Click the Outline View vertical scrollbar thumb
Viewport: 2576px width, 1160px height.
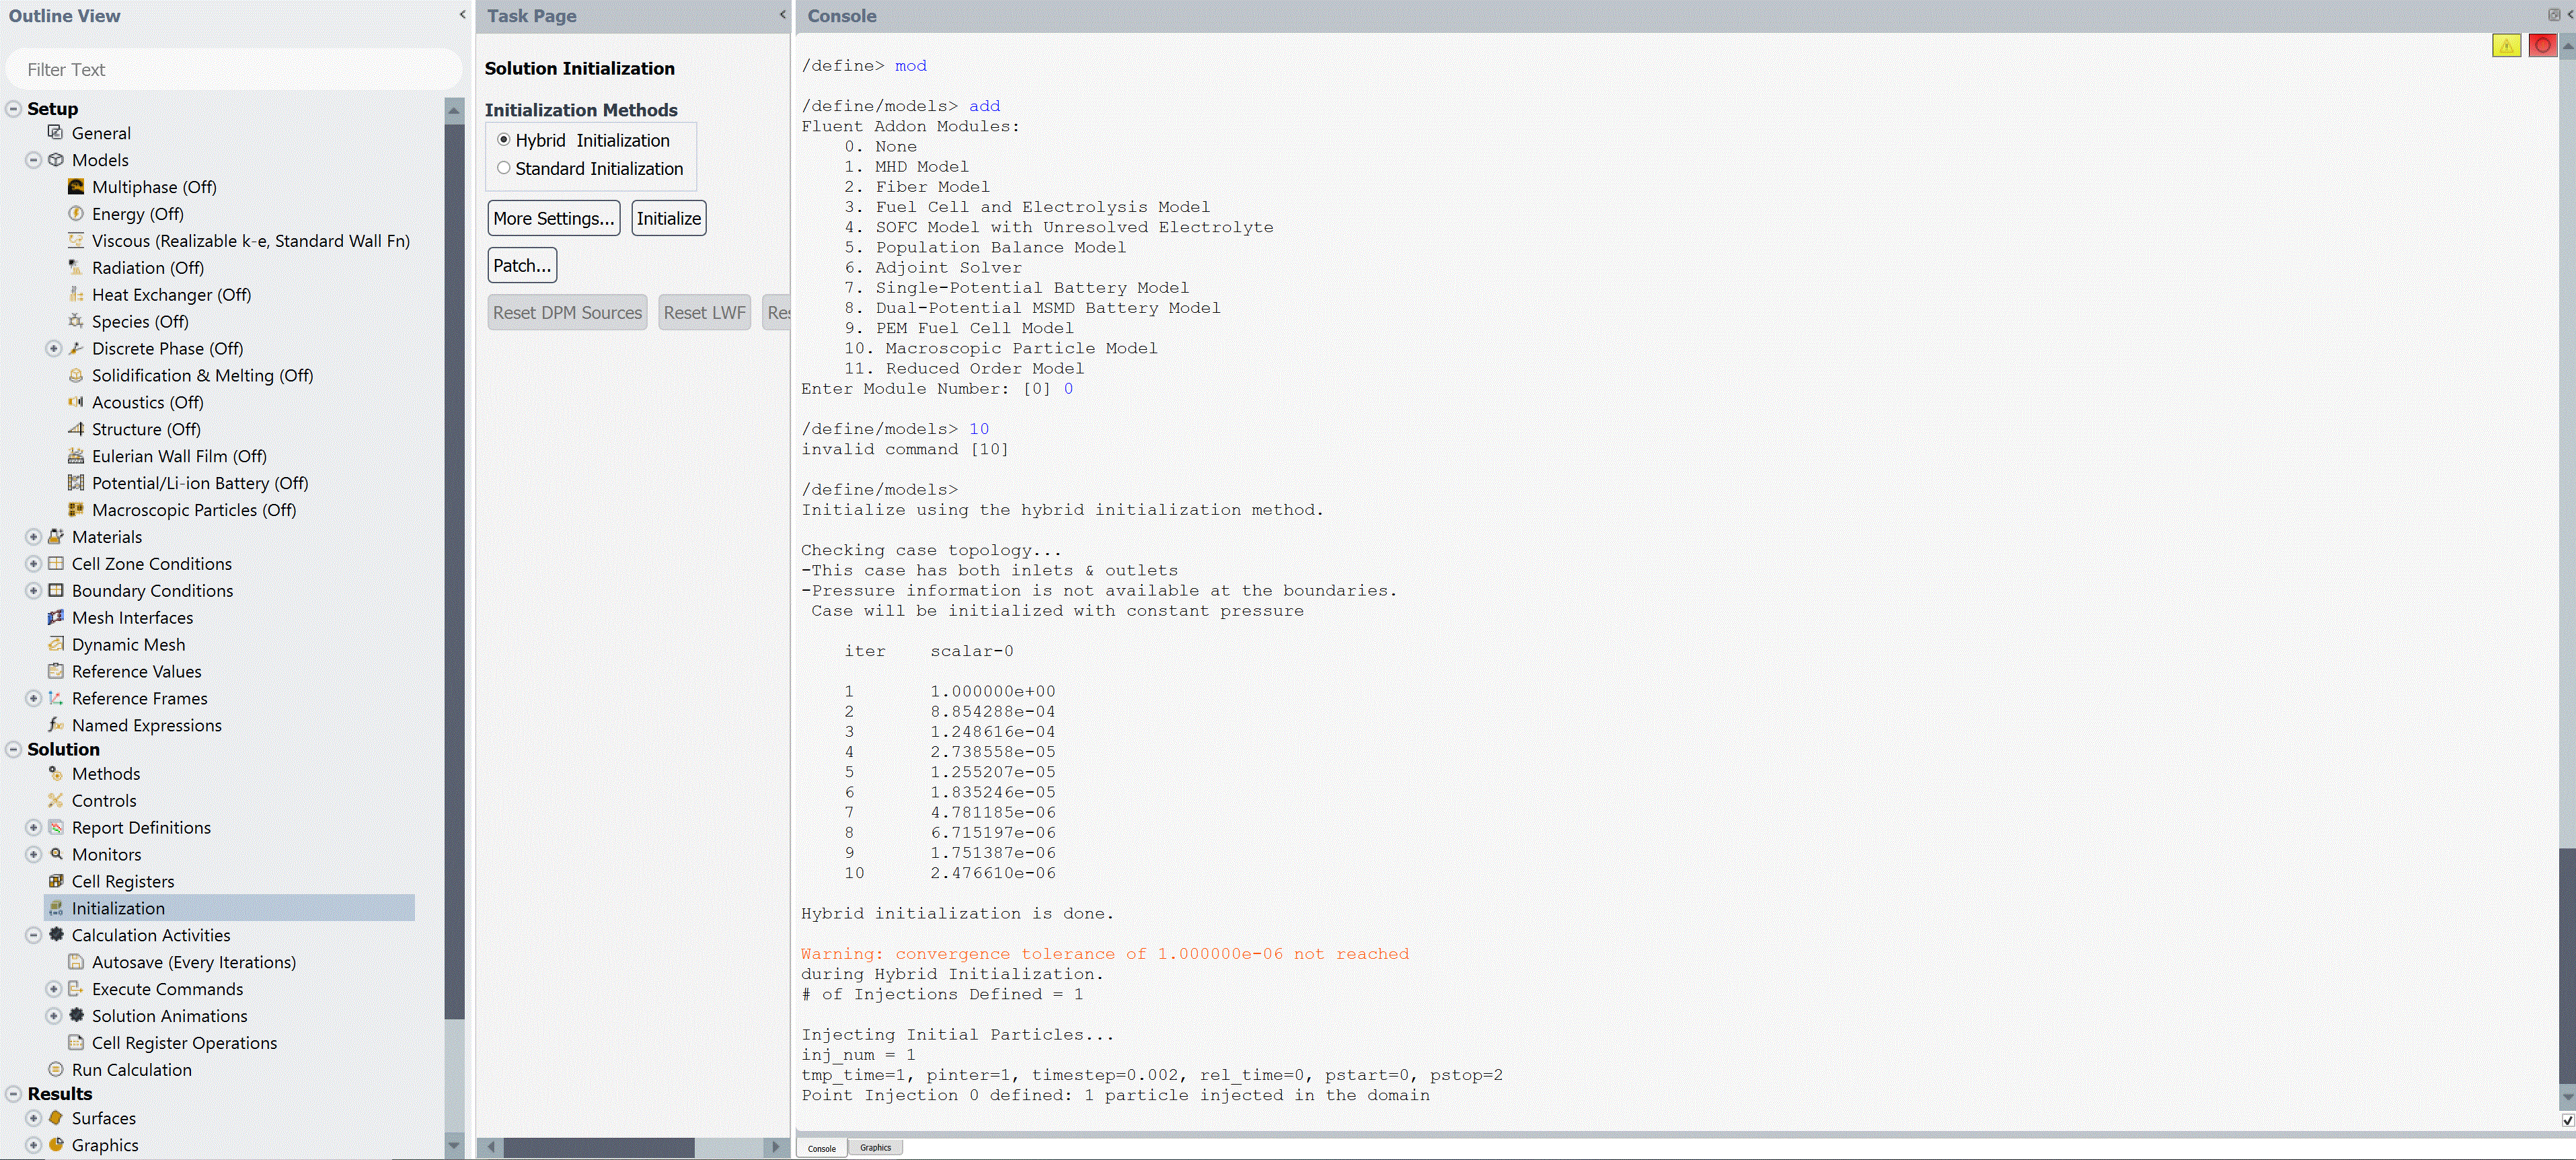(454, 571)
